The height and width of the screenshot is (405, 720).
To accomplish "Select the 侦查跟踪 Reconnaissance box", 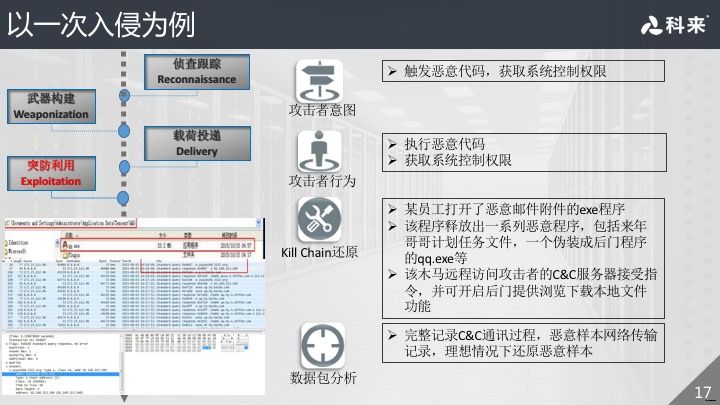I will click(197, 72).
